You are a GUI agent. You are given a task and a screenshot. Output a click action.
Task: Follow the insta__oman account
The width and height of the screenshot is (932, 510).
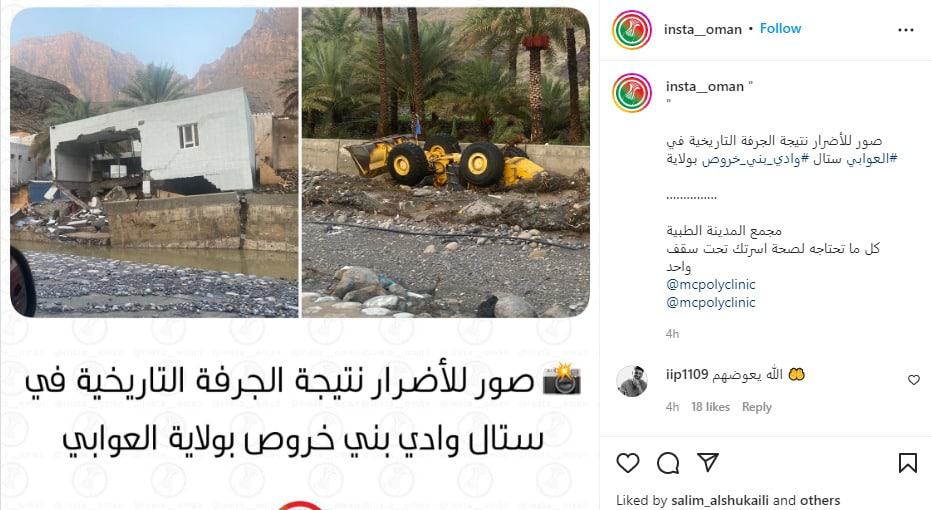pyautogui.click(x=780, y=29)
